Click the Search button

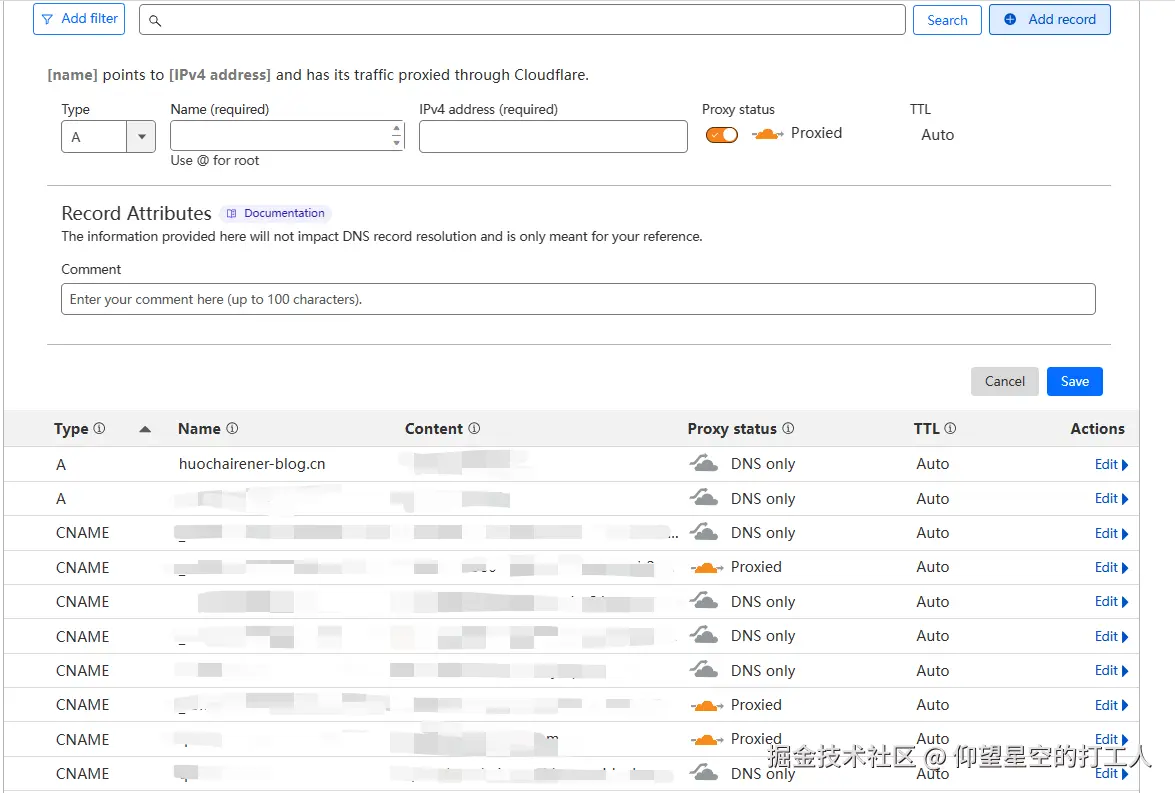pyautogui.click(x=946, y=20)
